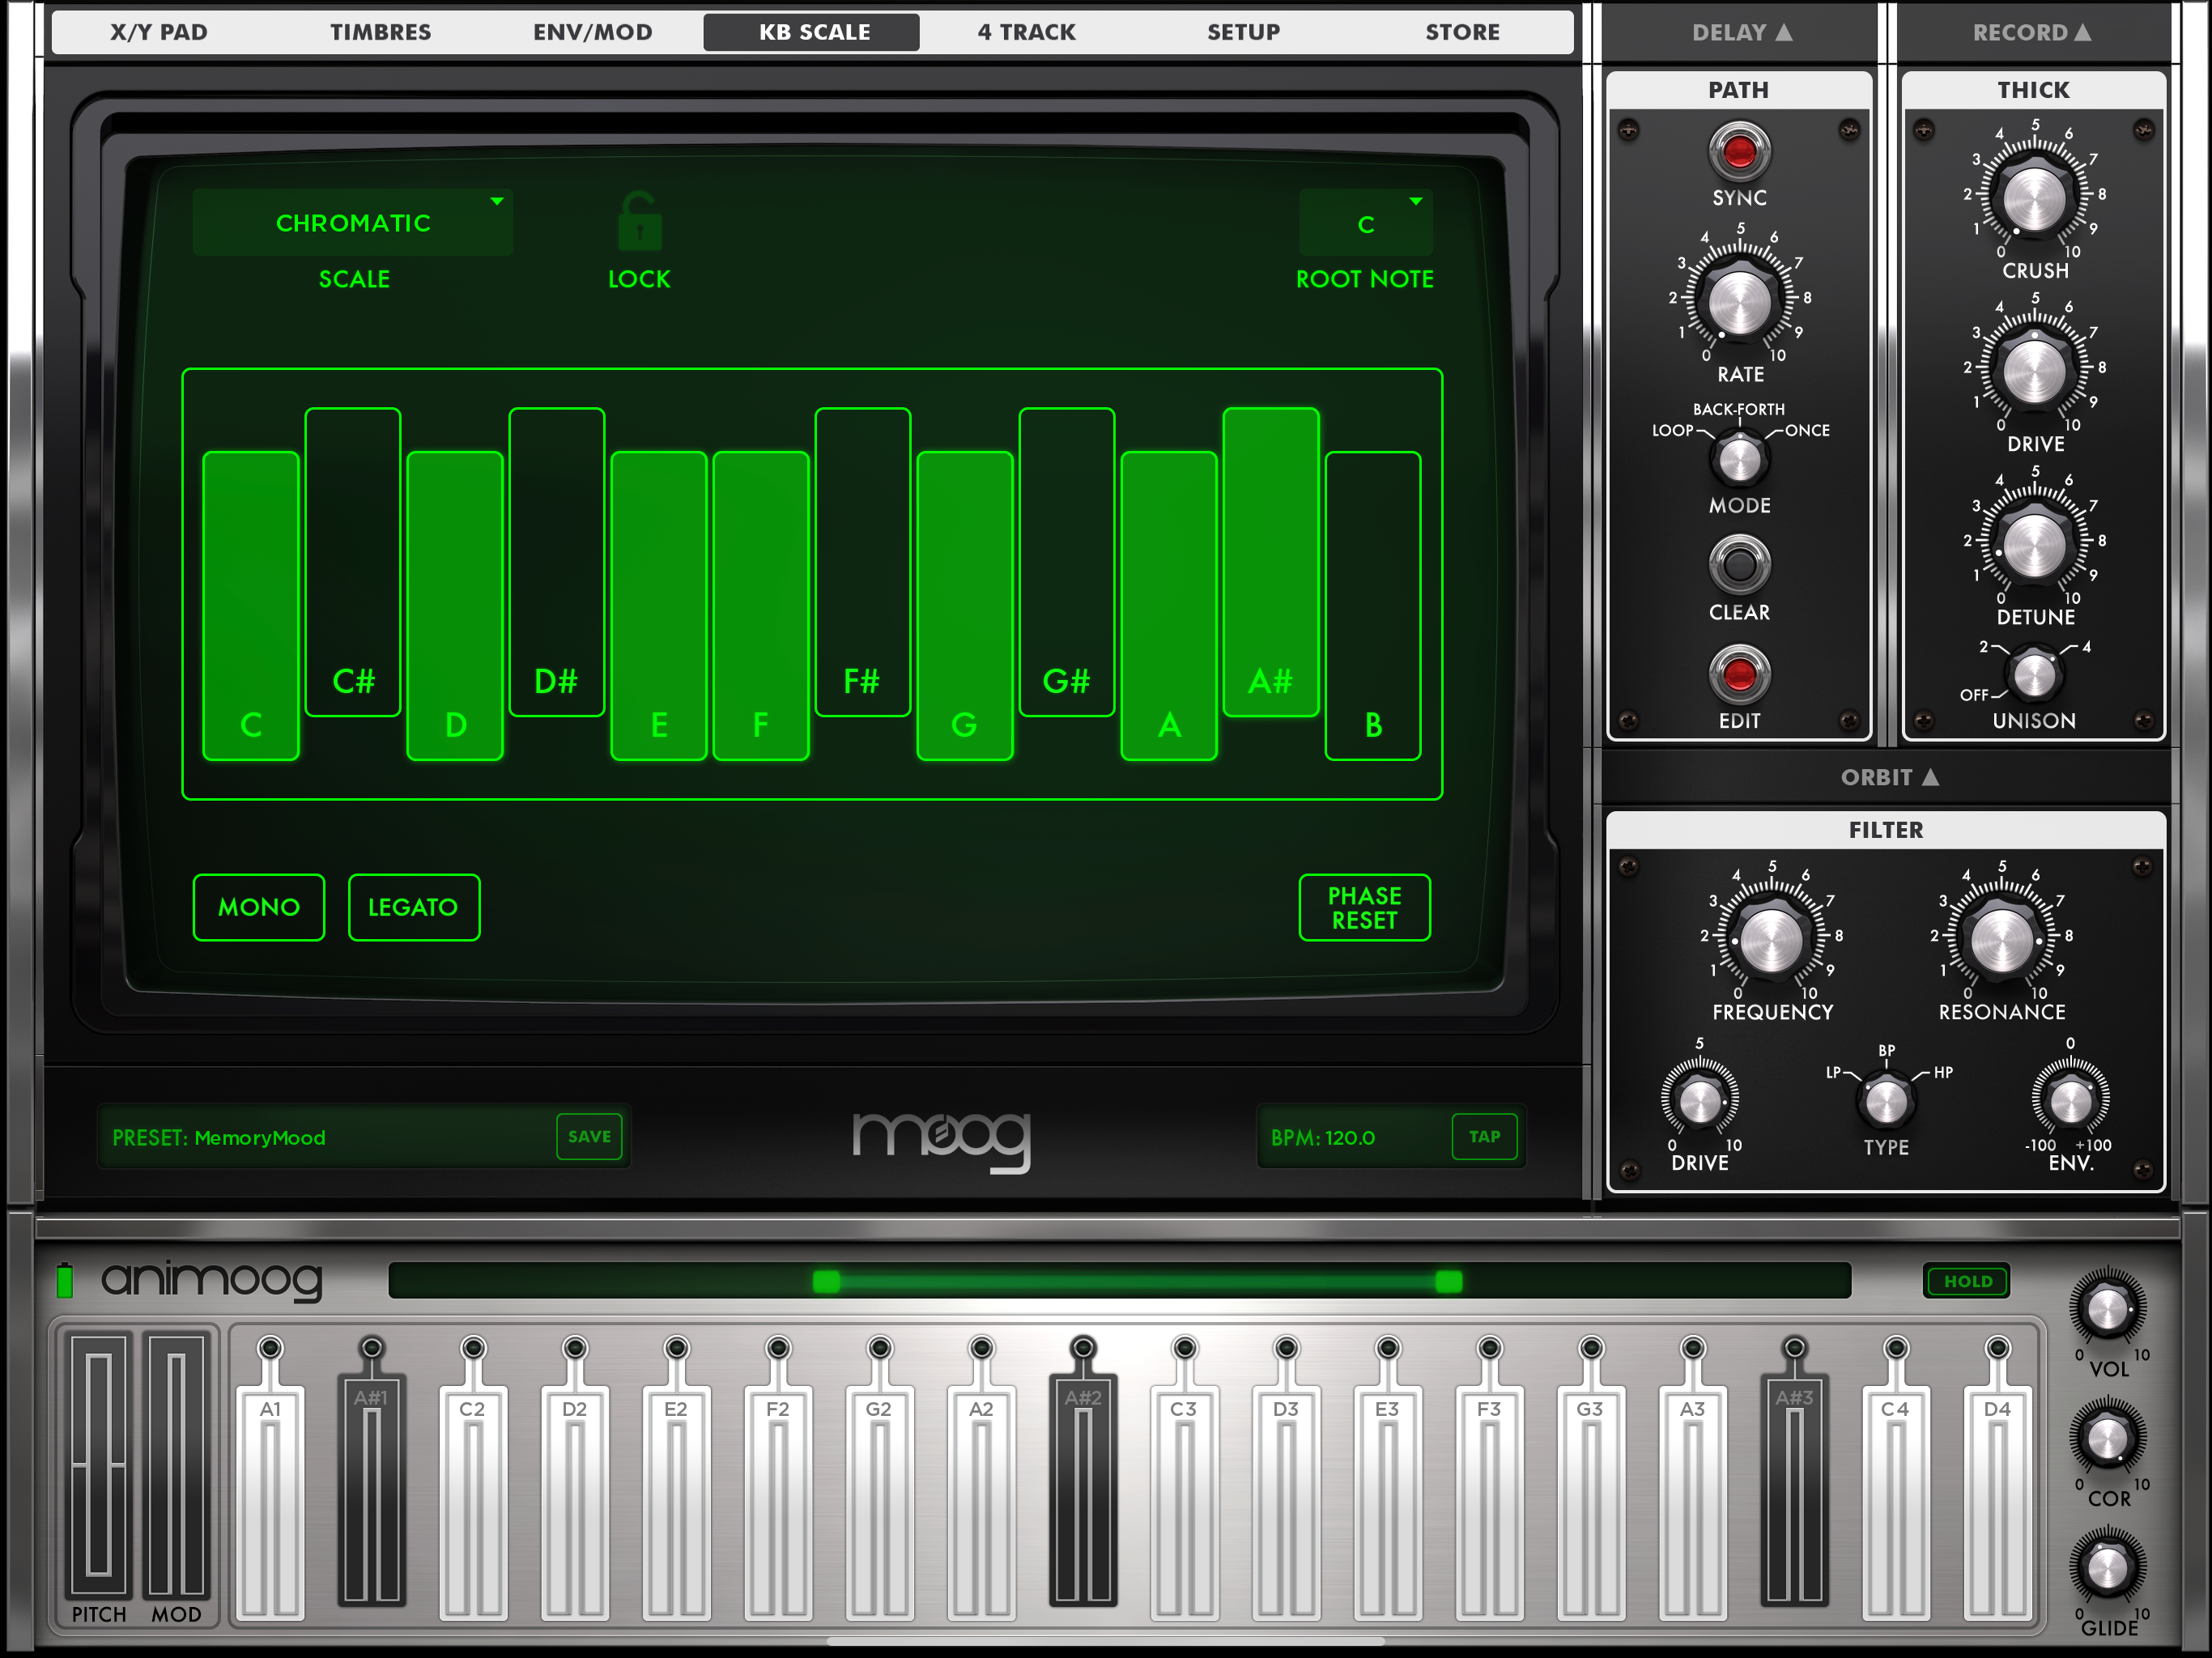The width and height of the screenshot is (2212, 1658).
Task: Click the red EDIT button in PATH
Action: tap(1739, 675)
